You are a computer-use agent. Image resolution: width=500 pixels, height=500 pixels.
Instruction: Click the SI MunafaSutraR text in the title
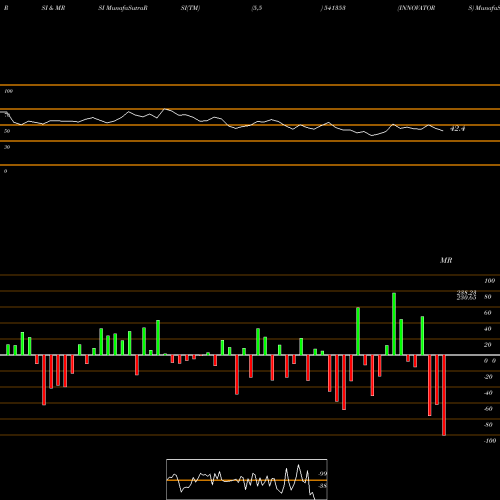point(123,8)
